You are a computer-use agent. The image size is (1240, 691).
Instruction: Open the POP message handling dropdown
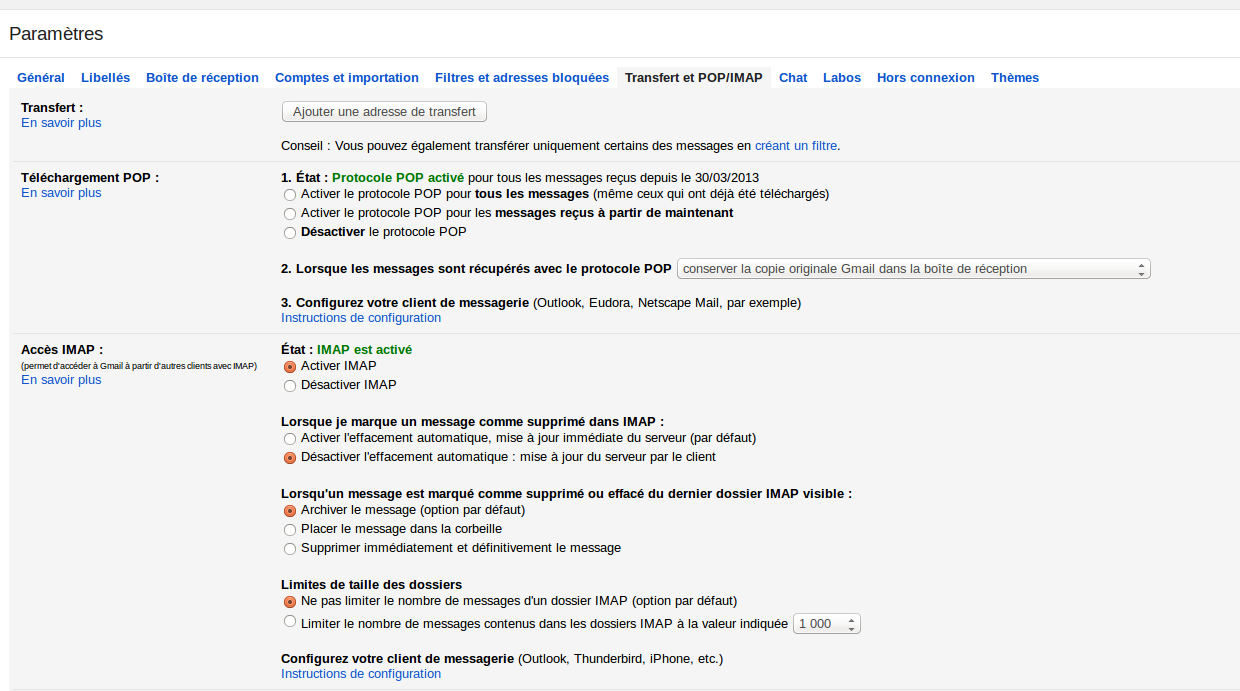(914, 269)
